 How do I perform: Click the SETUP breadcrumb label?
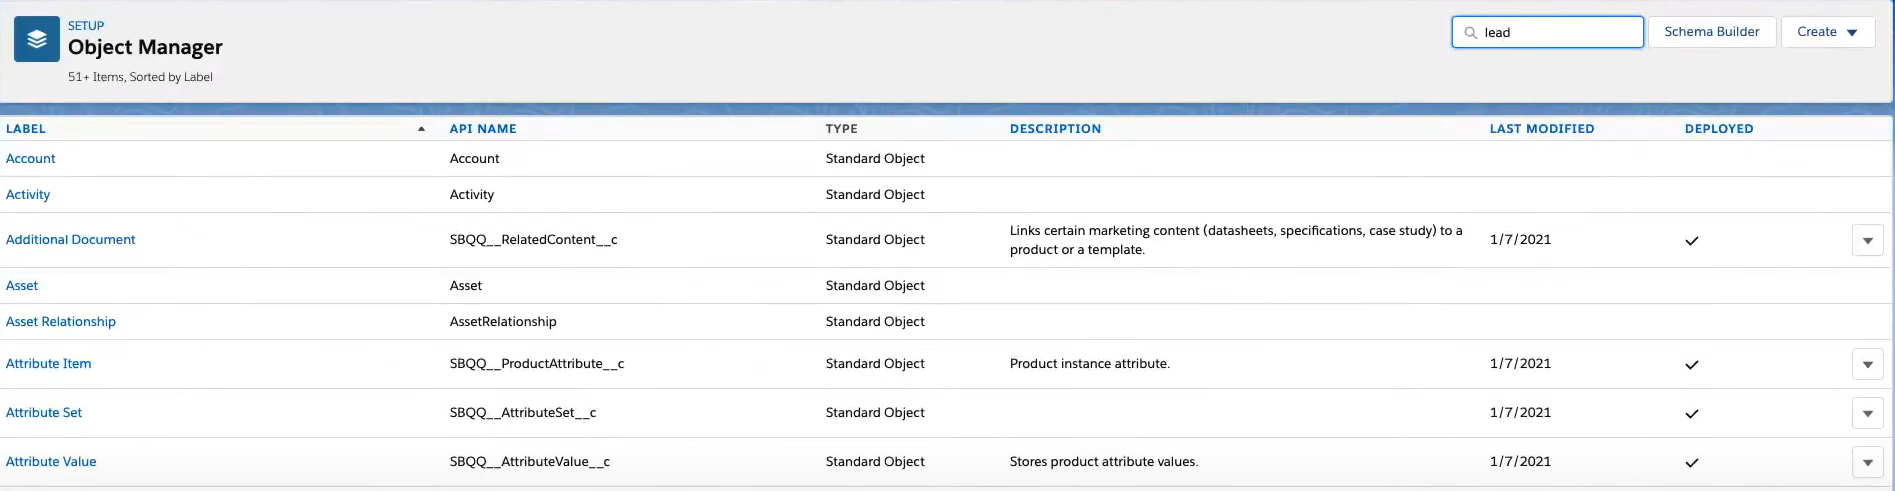pos(86,26)
